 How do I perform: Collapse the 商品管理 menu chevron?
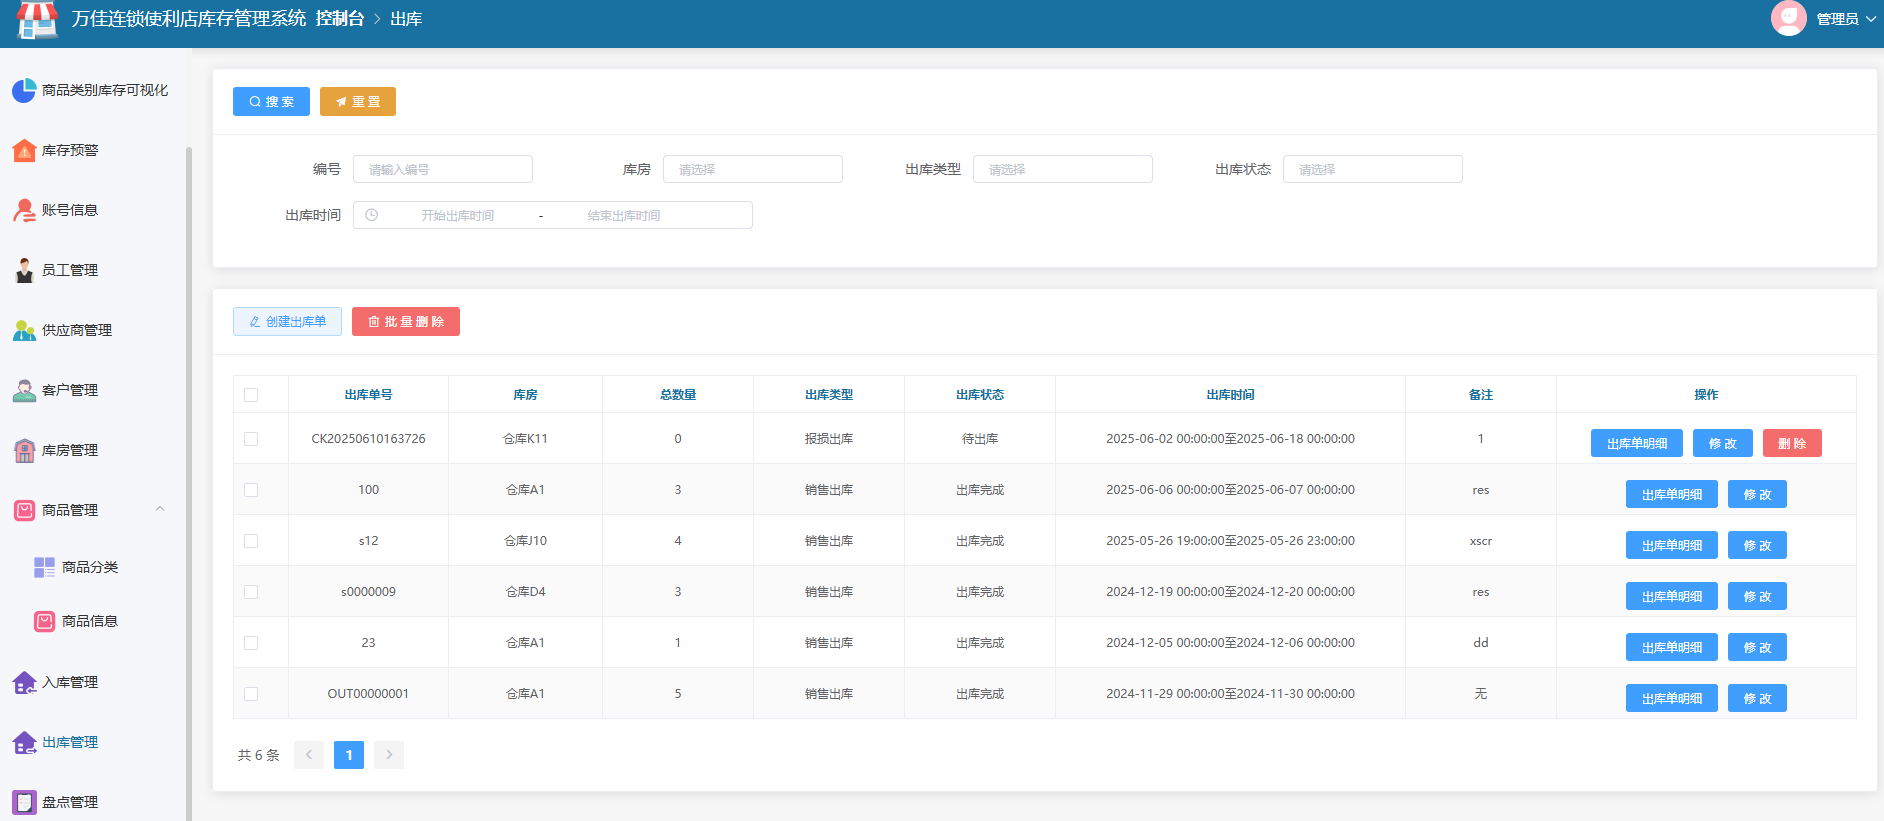tap(160, 509)
